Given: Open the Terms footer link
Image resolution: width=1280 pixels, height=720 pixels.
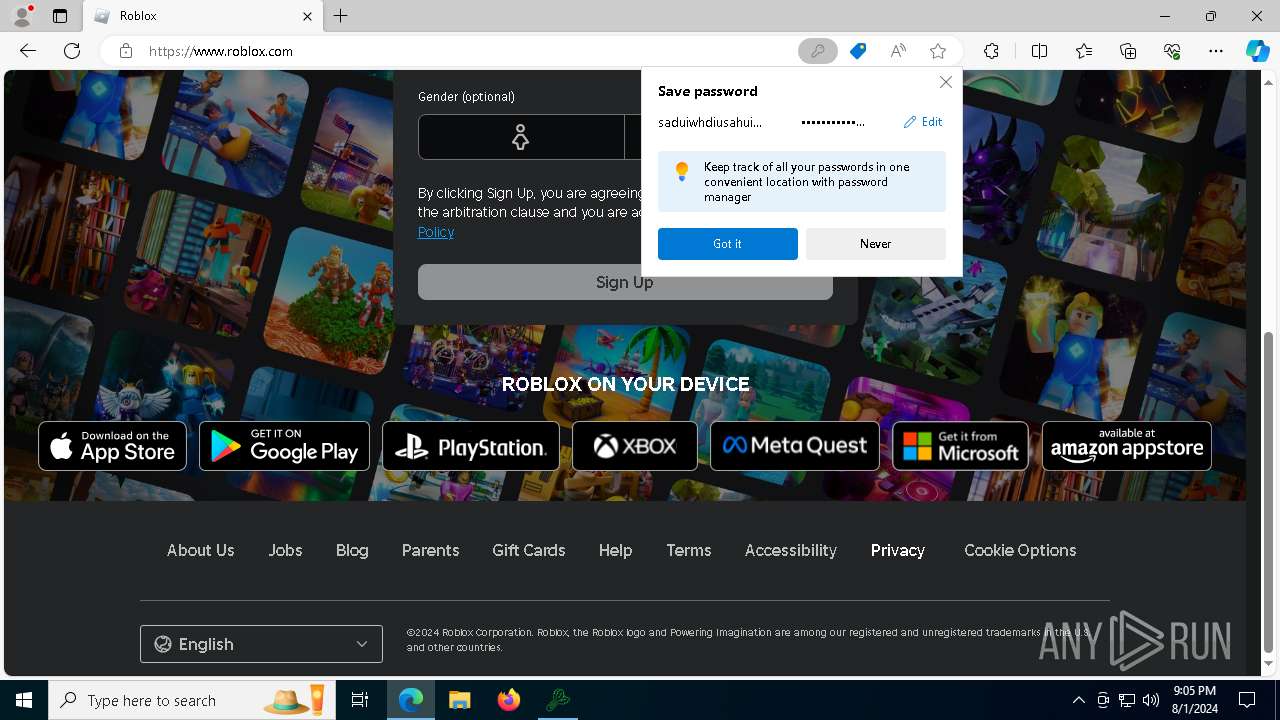Looking at the screenshot, I should point(689,550).
